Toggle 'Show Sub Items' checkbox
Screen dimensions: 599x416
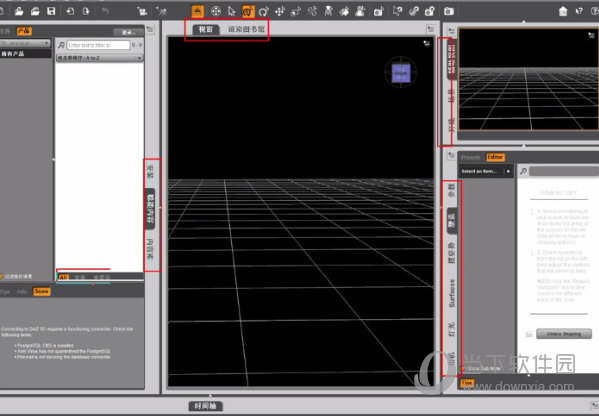pyautogui.click(x=462, y=369)
